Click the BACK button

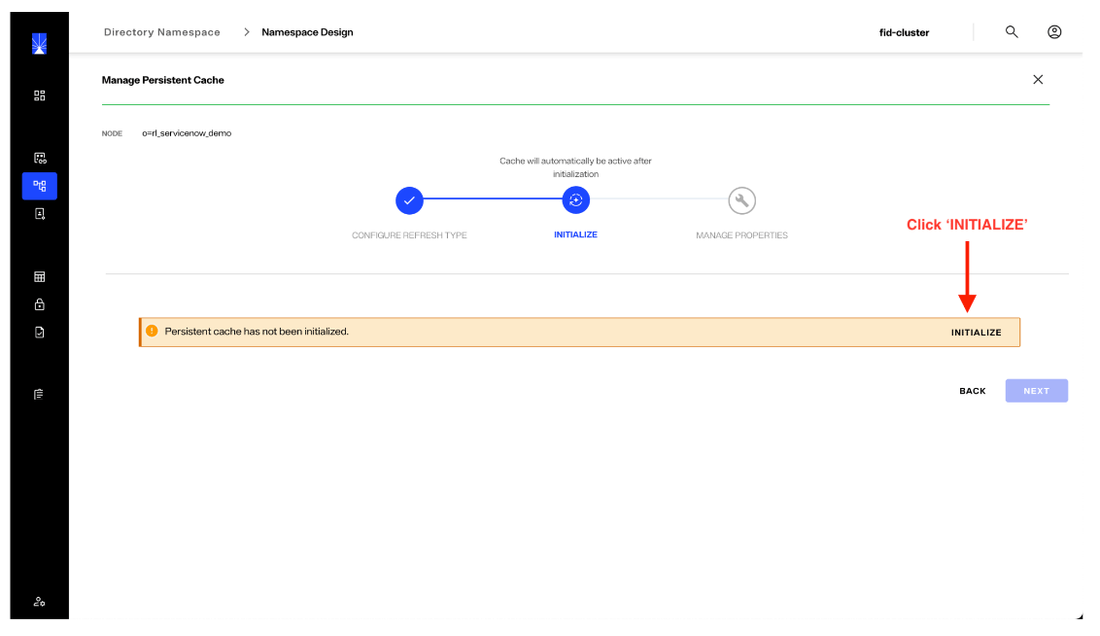pos(972,391)
